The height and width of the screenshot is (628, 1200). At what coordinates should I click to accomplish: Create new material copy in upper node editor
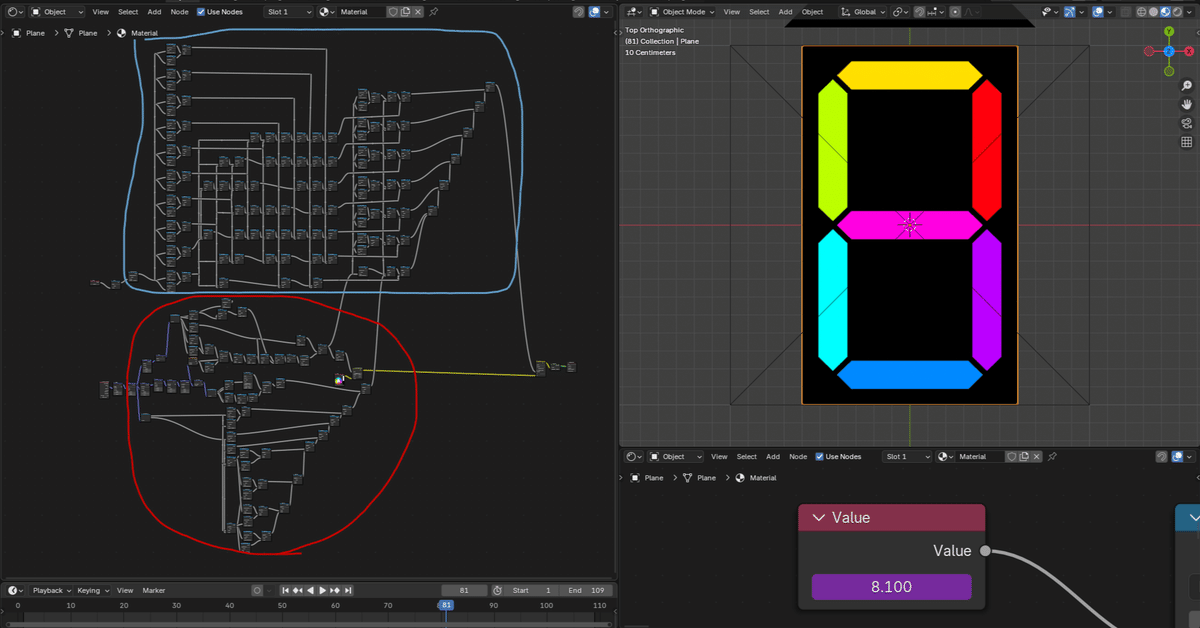click(x=407, y=12)
